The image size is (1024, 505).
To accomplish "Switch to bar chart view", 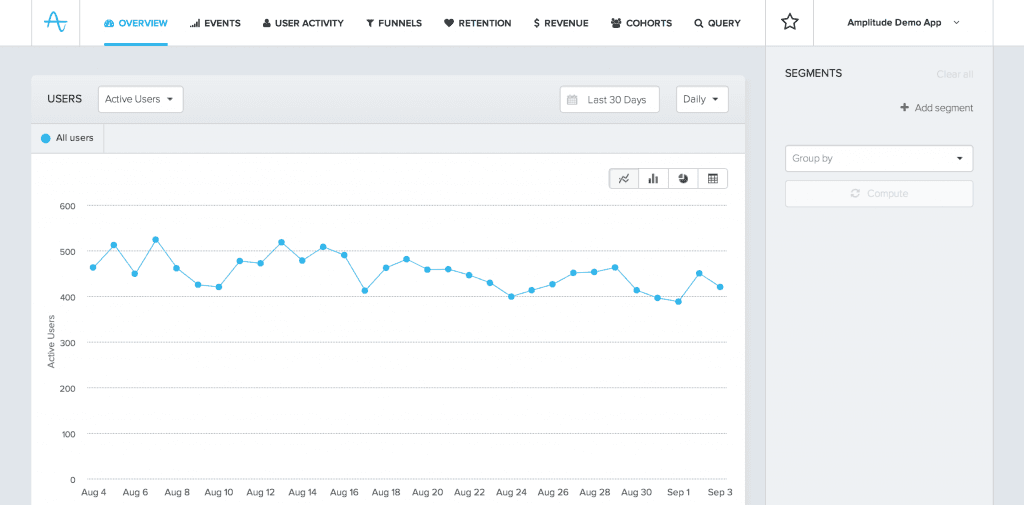I will point(653,179).
